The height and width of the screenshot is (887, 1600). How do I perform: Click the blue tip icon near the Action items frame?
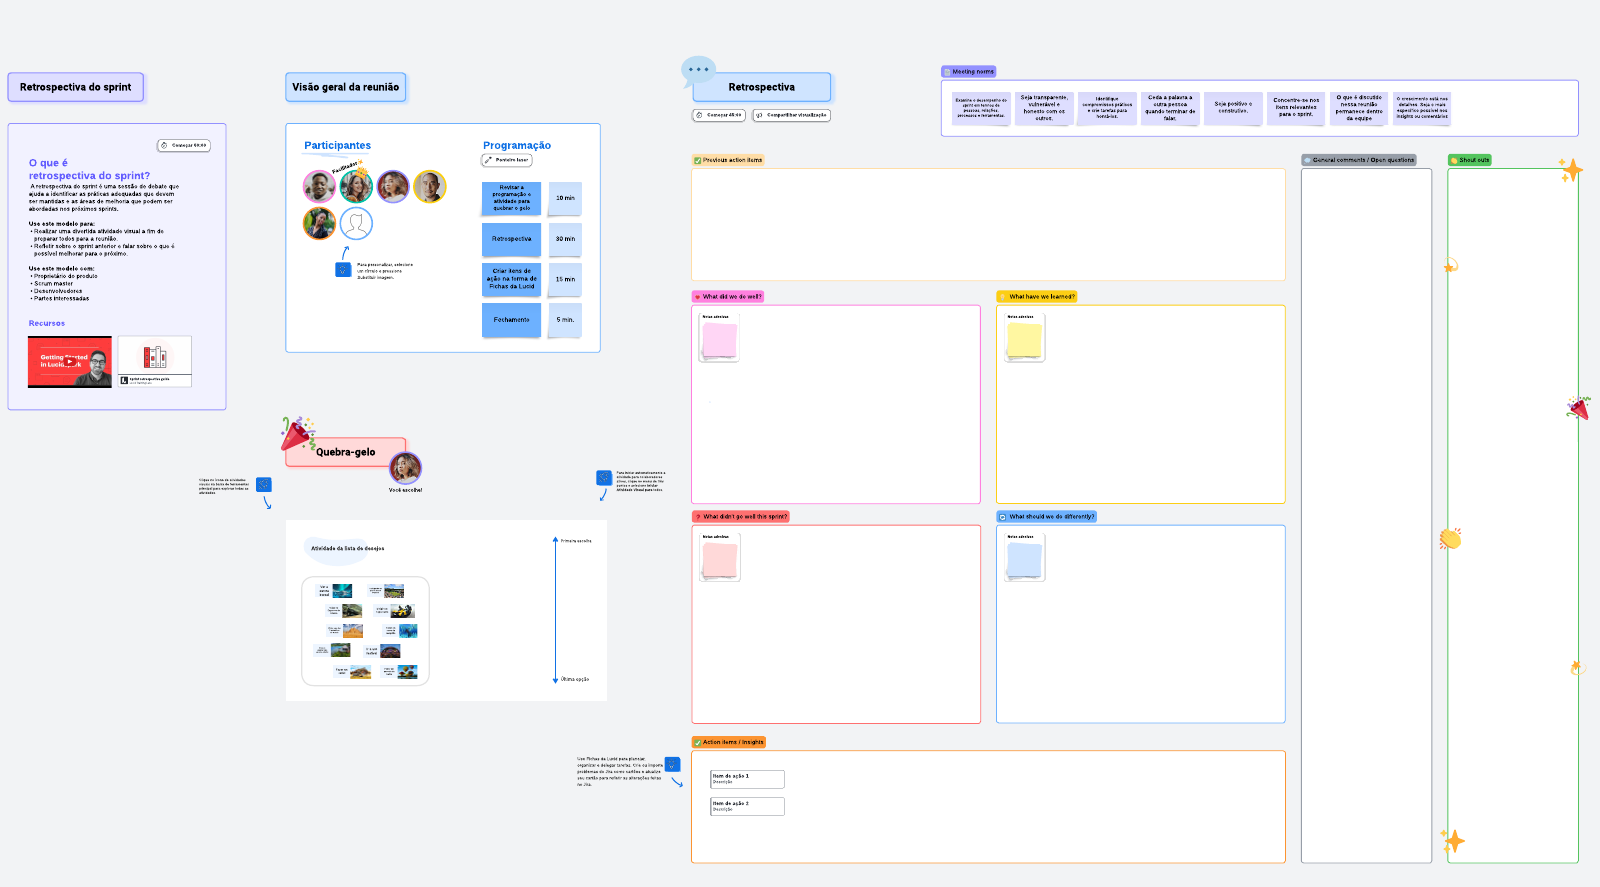coord(673,765)
